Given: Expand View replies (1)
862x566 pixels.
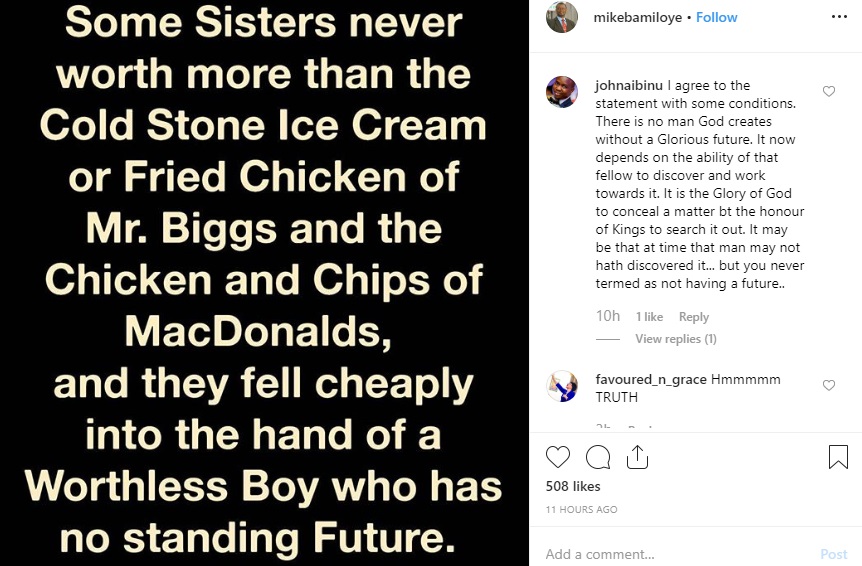Looking at the screenshot, I should coord(676,339).
